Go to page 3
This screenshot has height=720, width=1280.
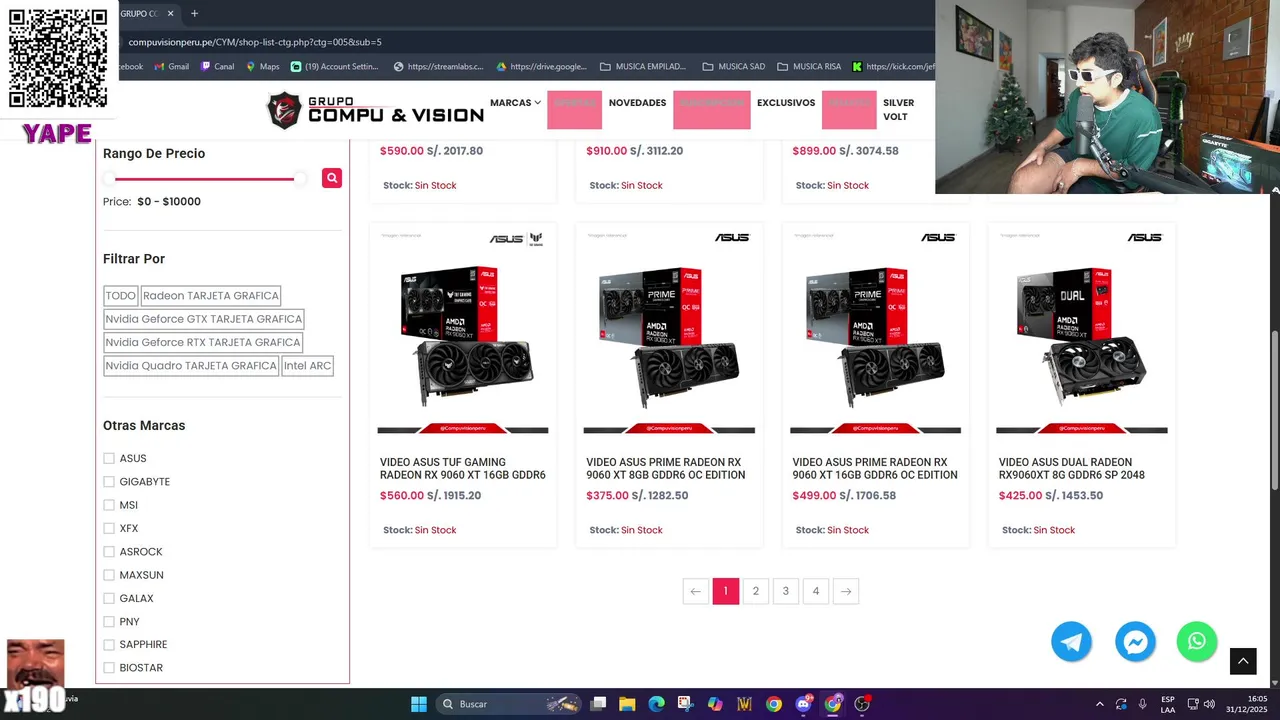786,591
